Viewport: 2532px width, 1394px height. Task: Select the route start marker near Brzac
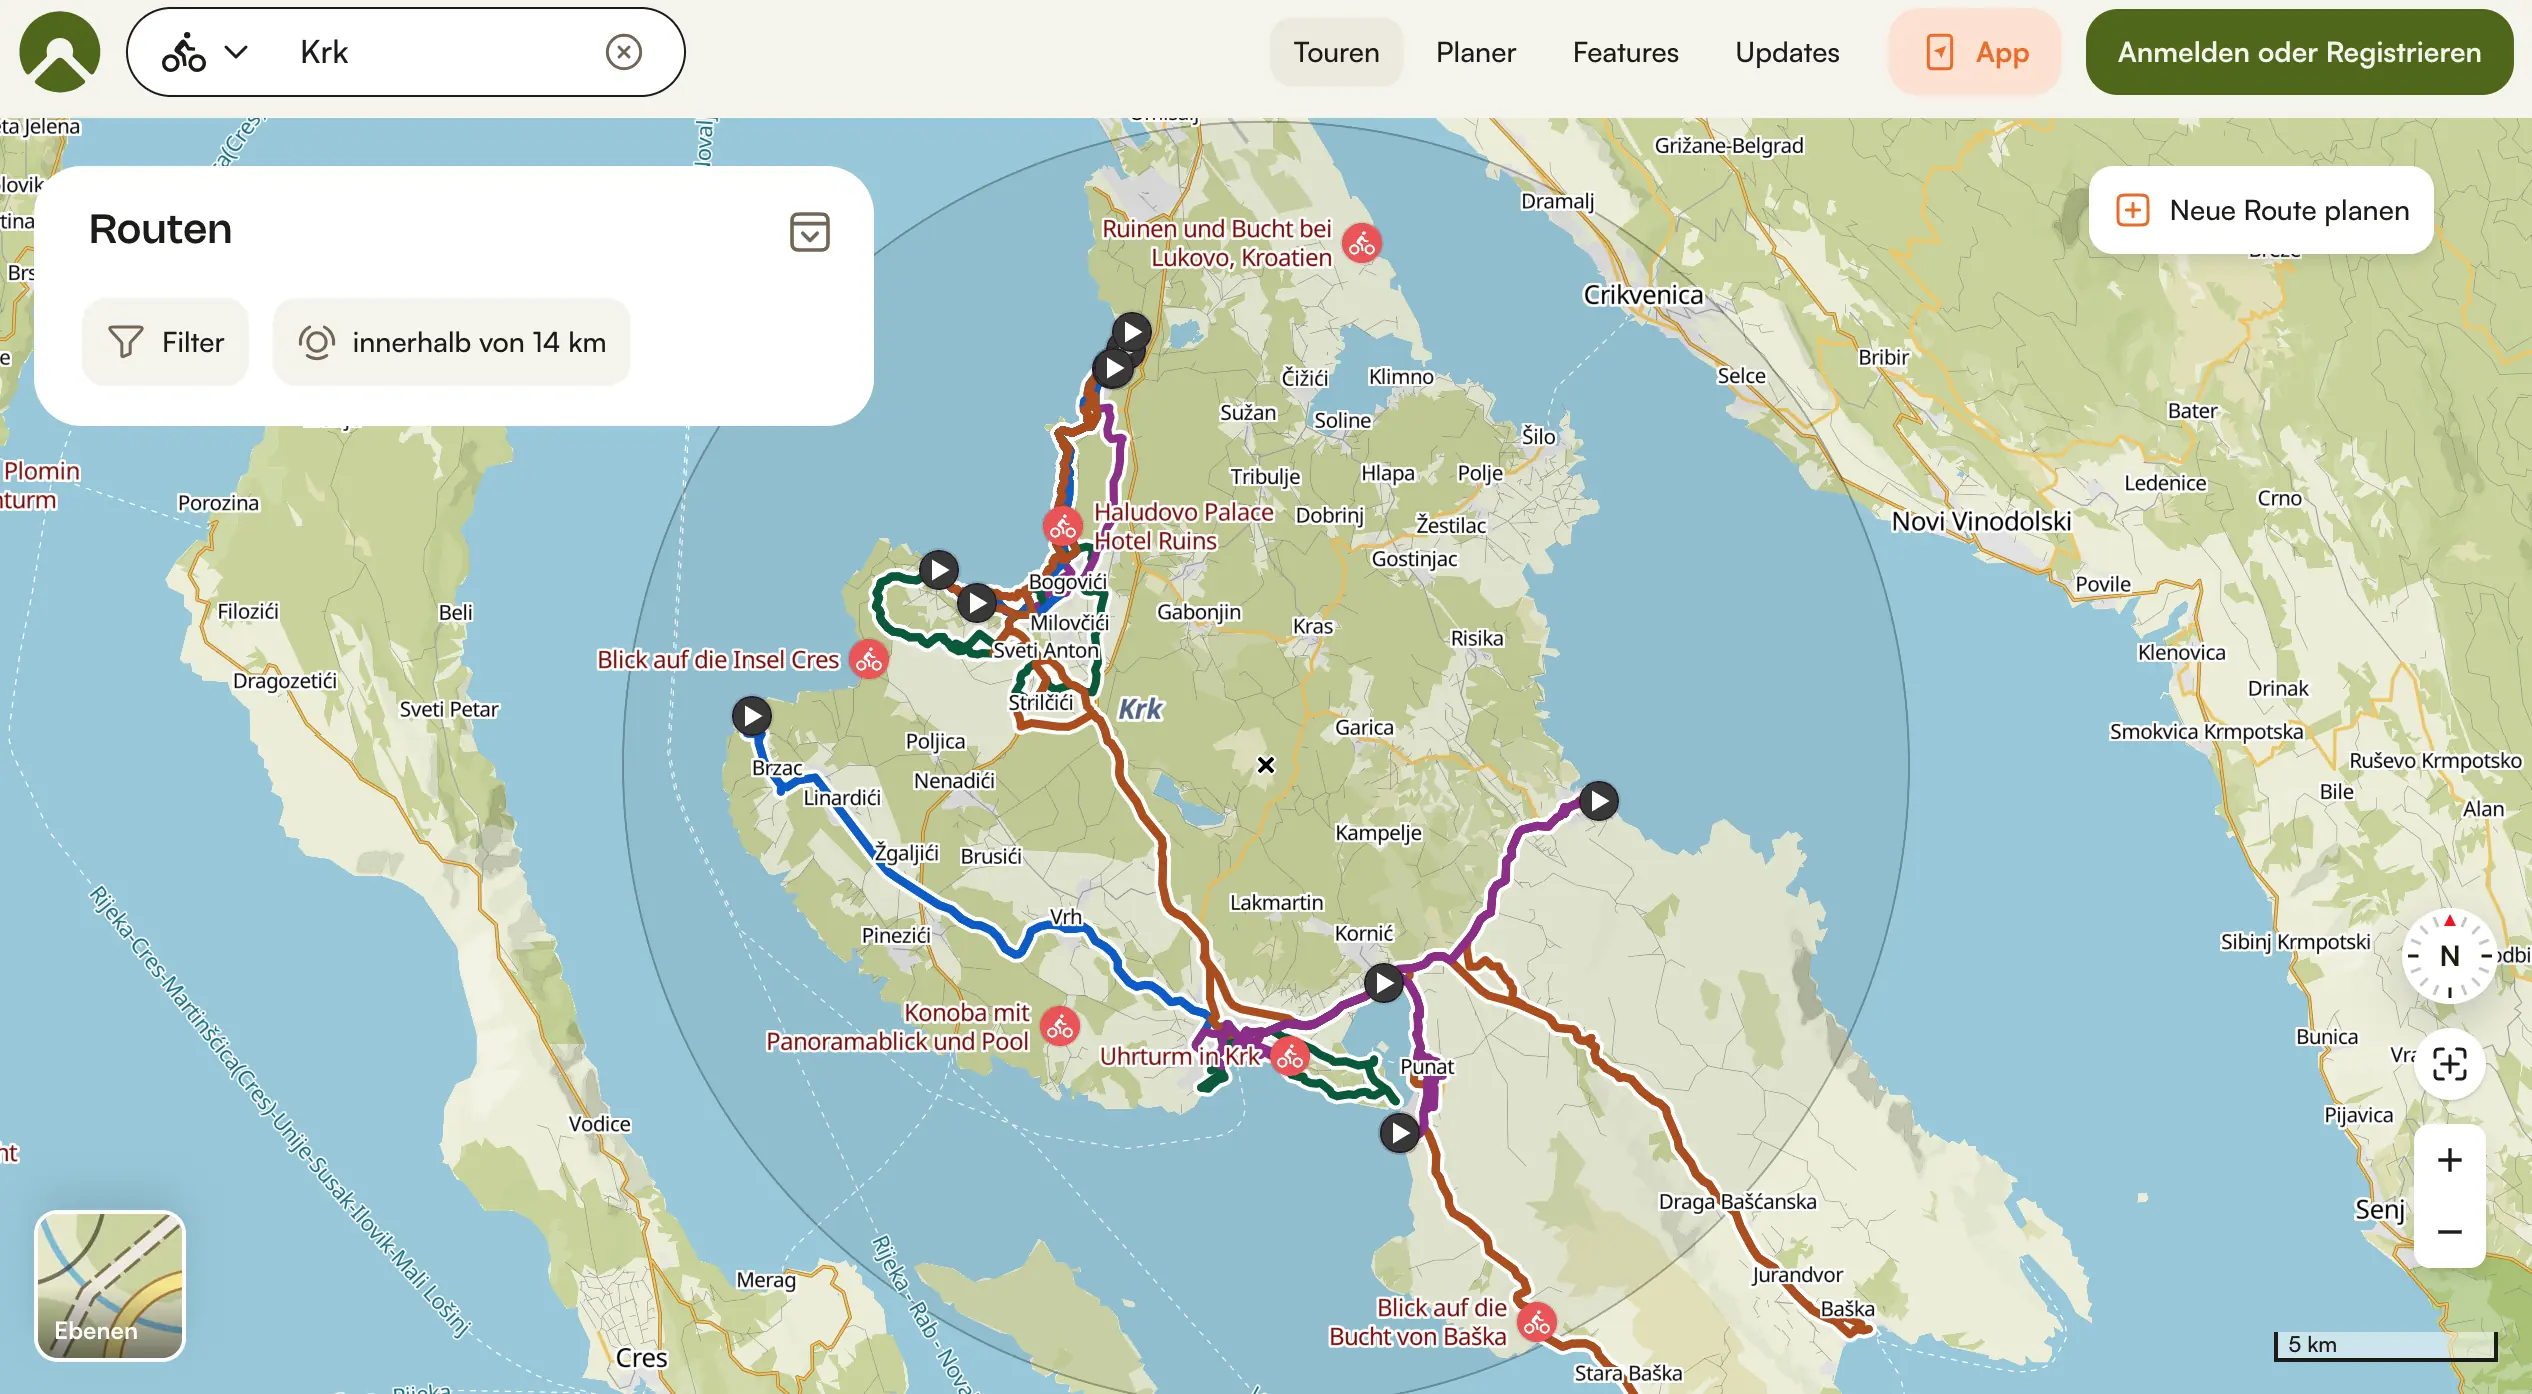752,716
